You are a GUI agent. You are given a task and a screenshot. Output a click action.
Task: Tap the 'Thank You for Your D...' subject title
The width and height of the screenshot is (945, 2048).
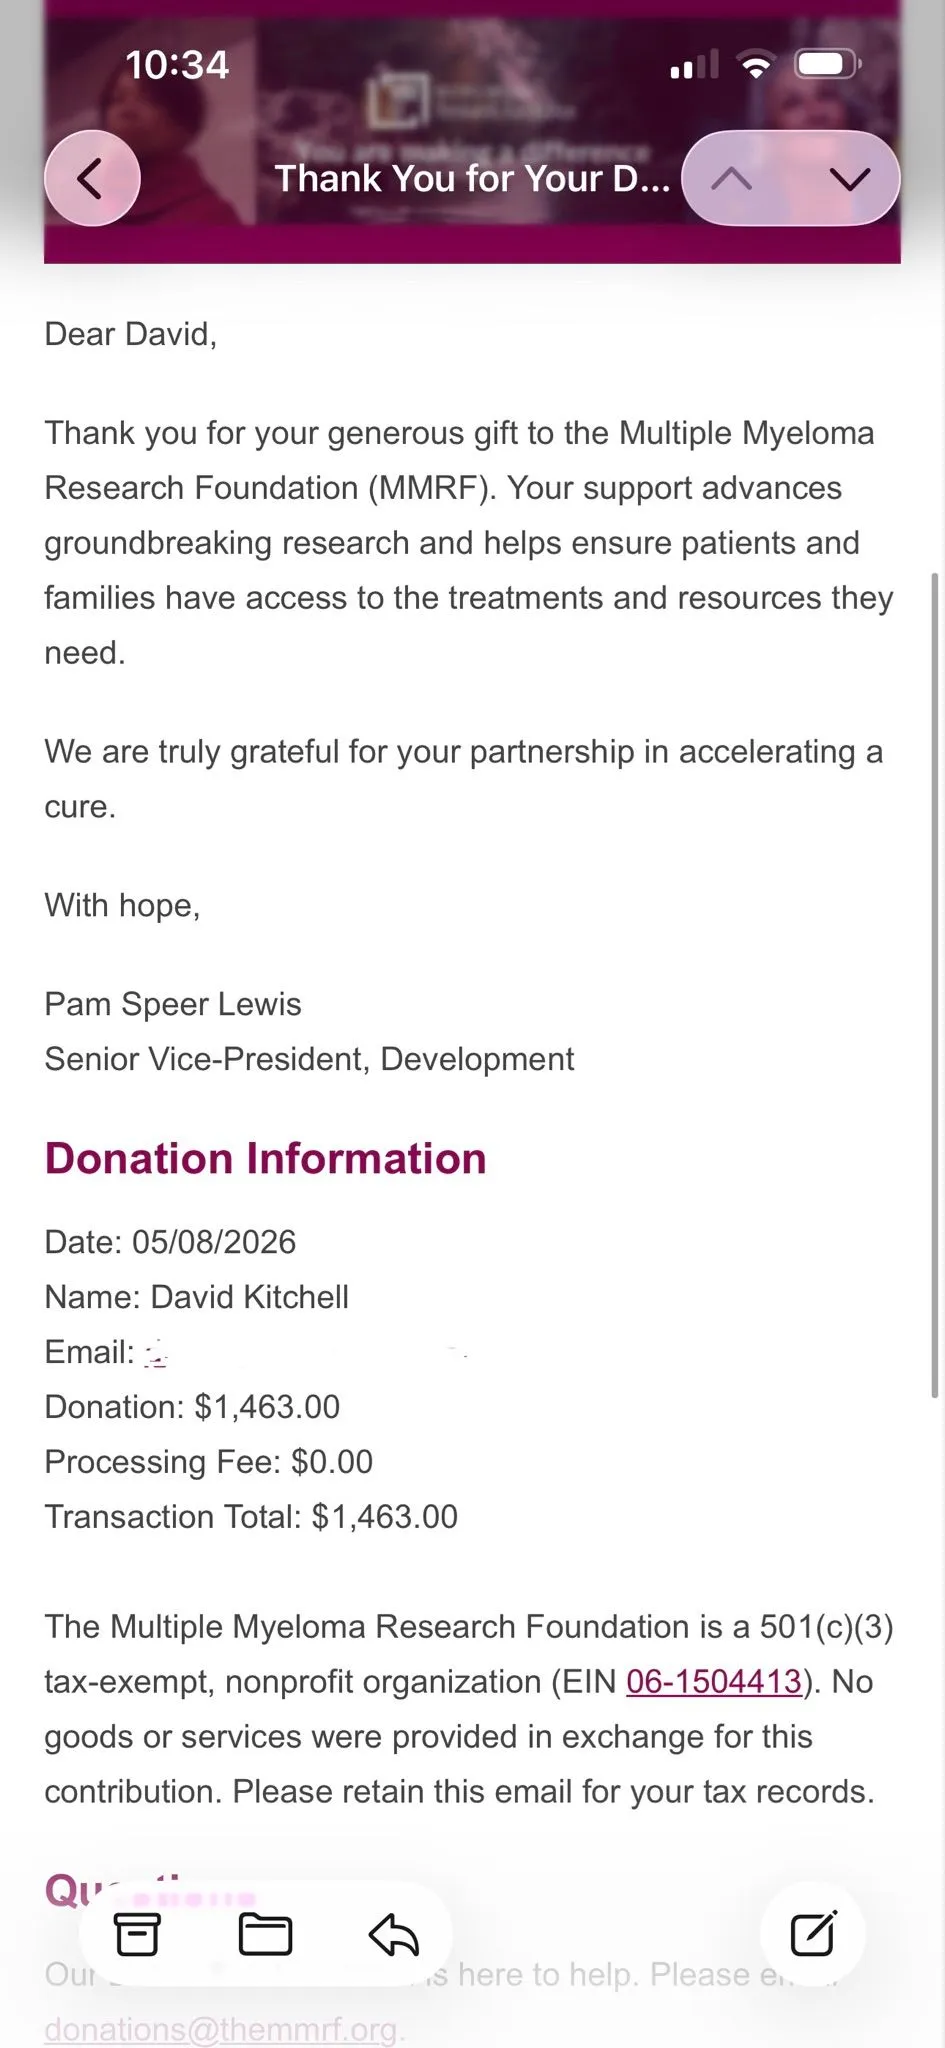point(472,179)
